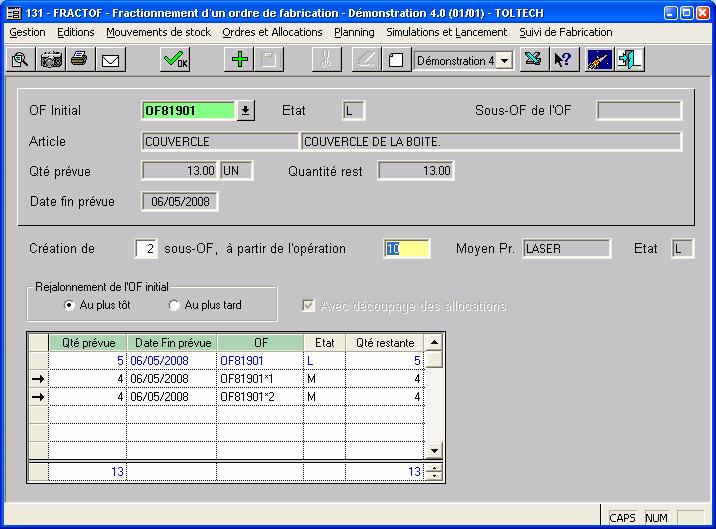The image size is (716, 529).
Task: Click the Sous-OF de l'OF field
Action: pyautogui.click(x=639, y=111)
